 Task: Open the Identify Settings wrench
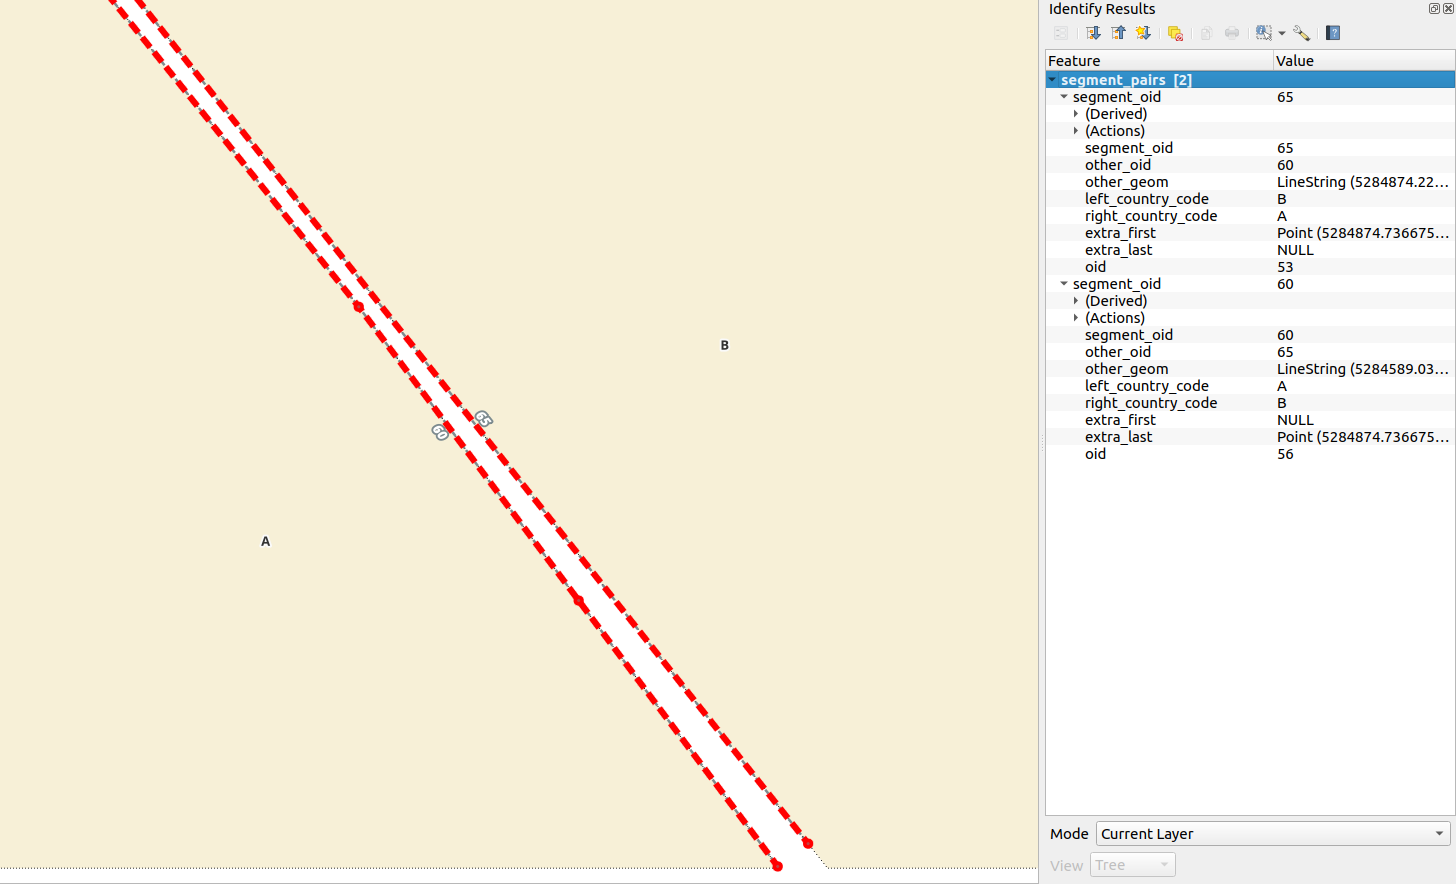click(1301, 33)
